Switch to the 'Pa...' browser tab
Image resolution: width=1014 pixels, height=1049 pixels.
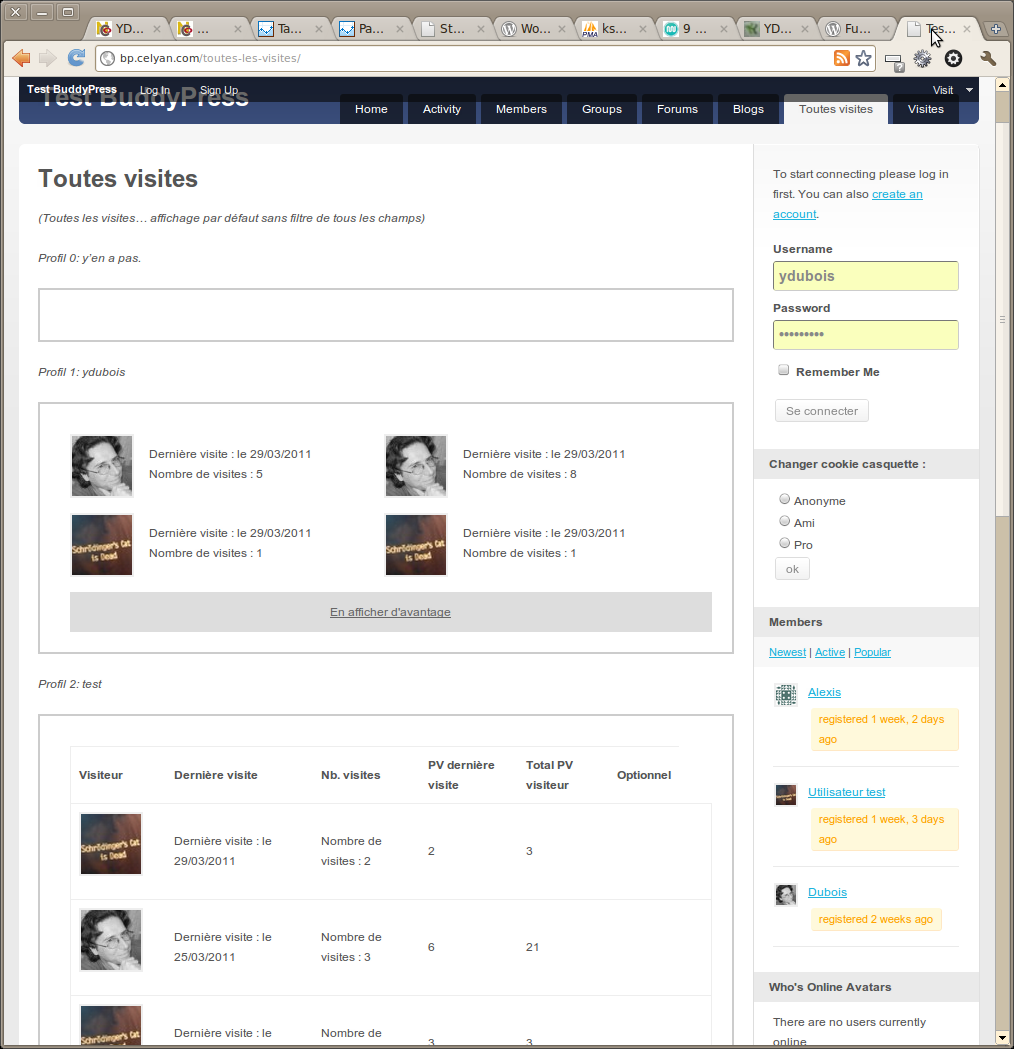(371, 29)
